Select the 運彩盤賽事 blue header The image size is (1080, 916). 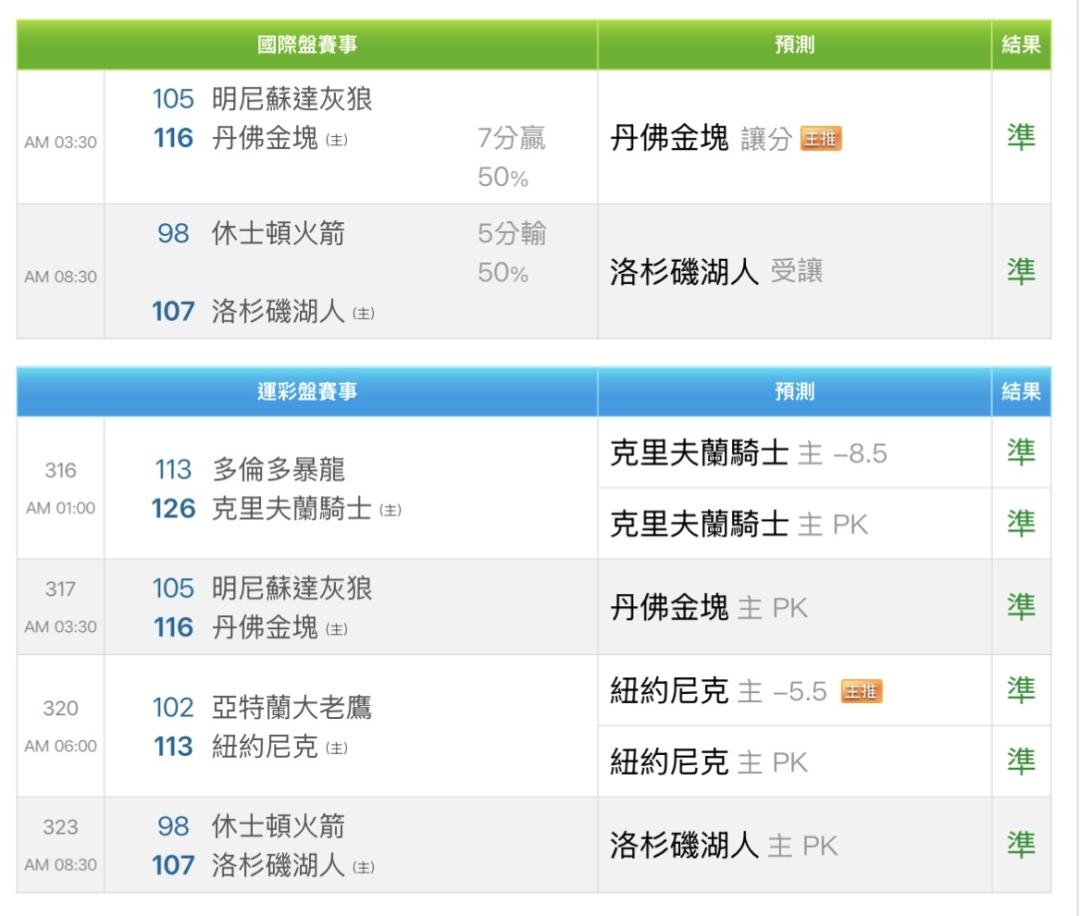click(307, 392)
